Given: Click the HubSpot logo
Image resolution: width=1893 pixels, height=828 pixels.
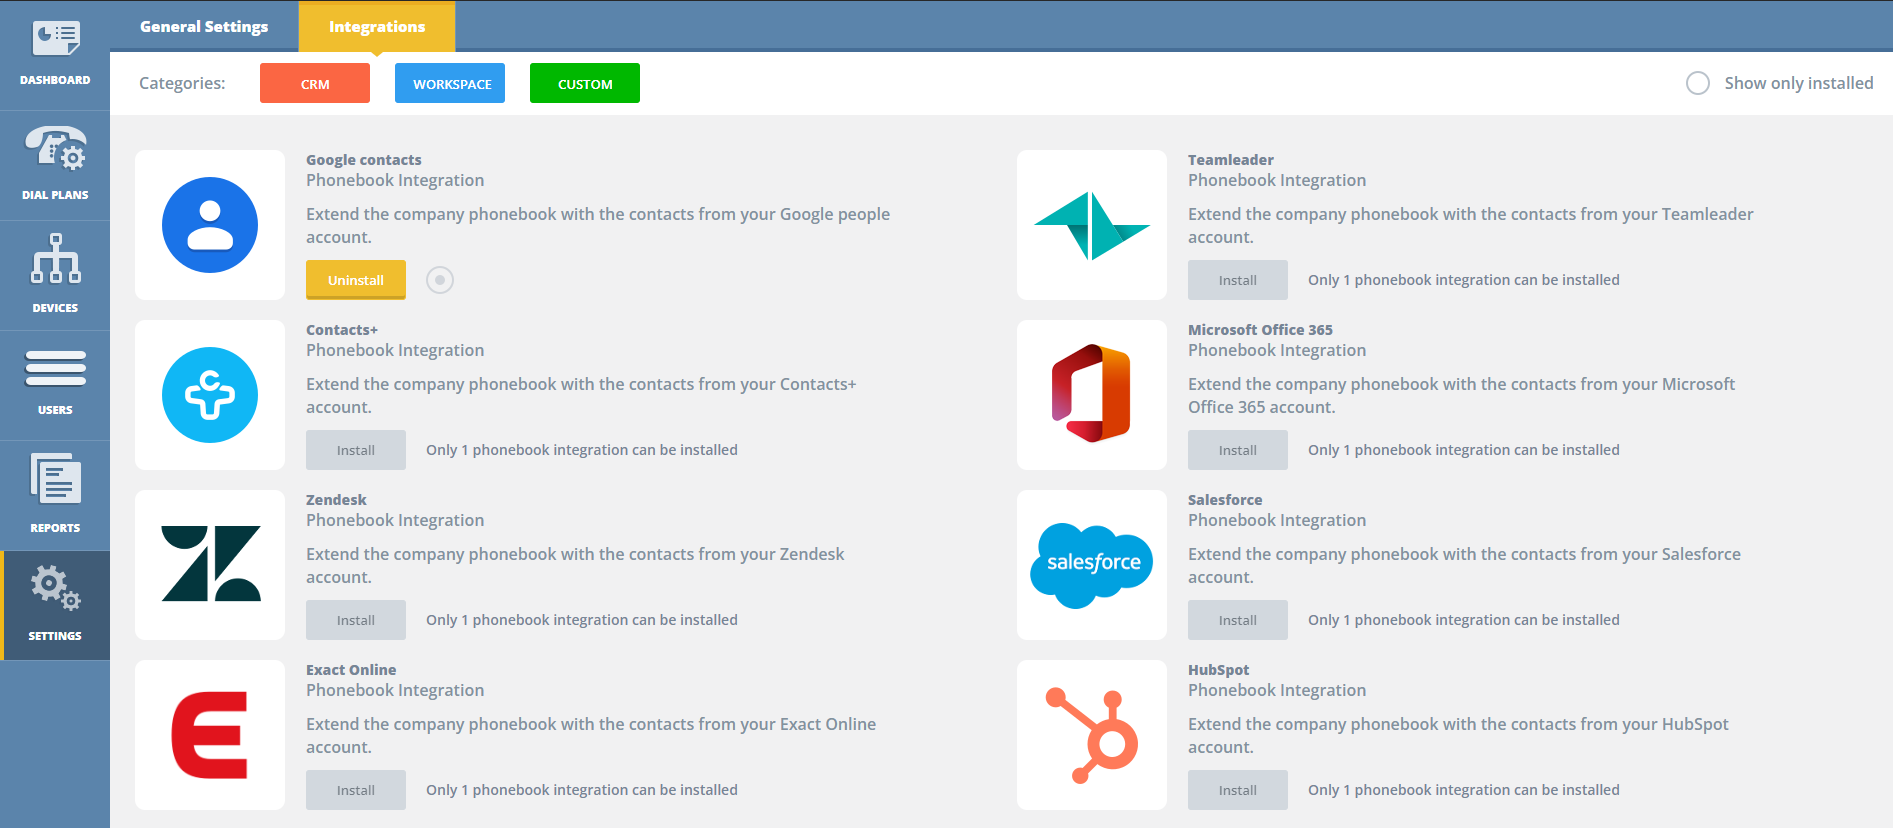Looking at the screenshot, I should [1092, 735].
